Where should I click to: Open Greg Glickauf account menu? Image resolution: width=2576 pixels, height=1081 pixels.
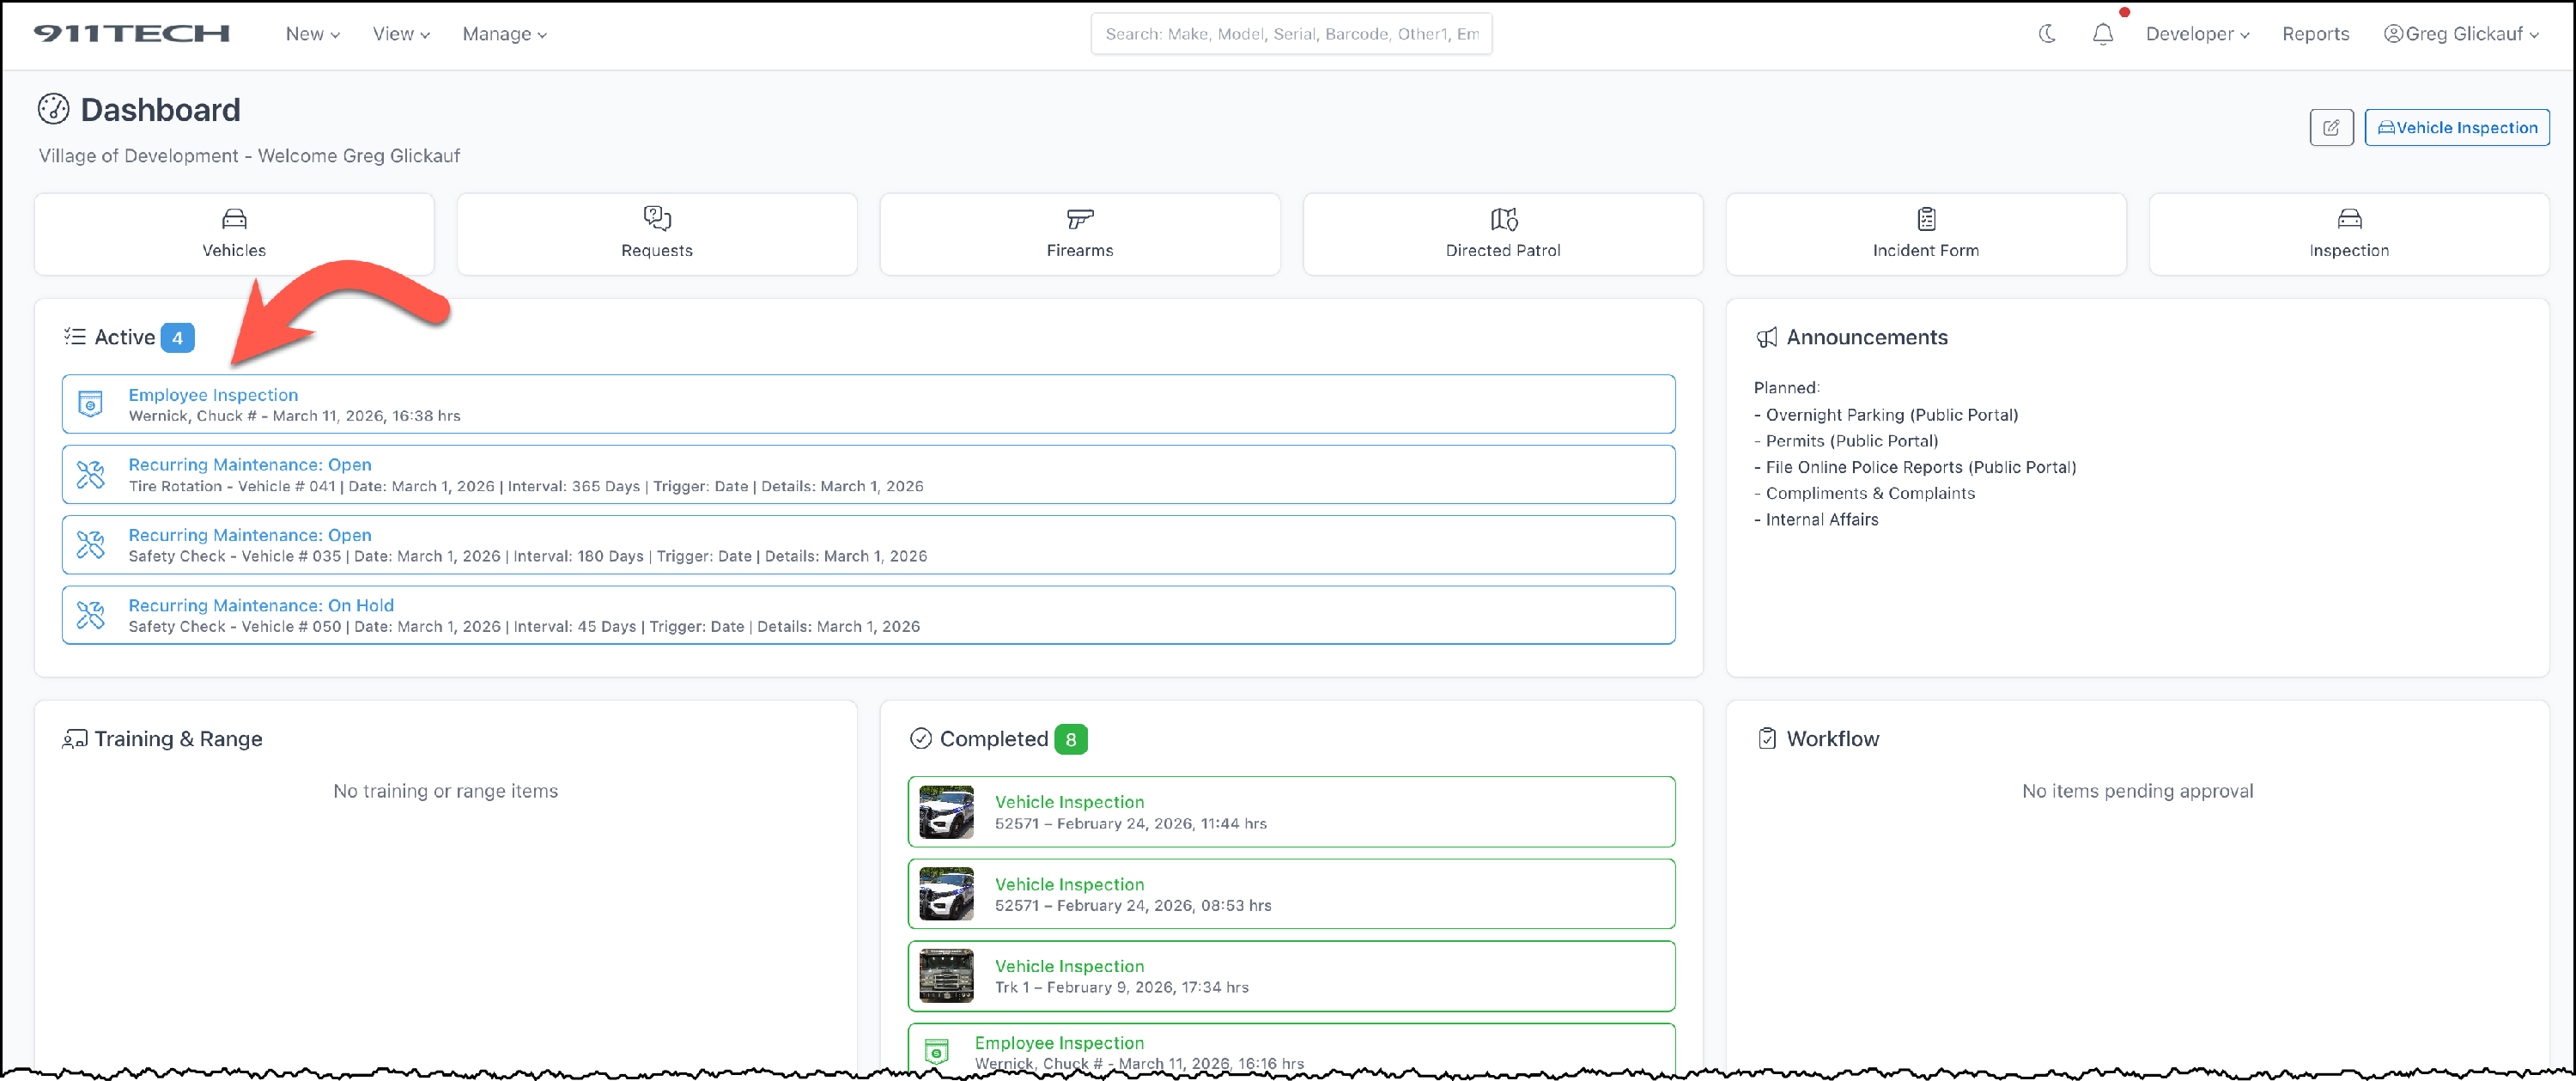[2461, 34]
